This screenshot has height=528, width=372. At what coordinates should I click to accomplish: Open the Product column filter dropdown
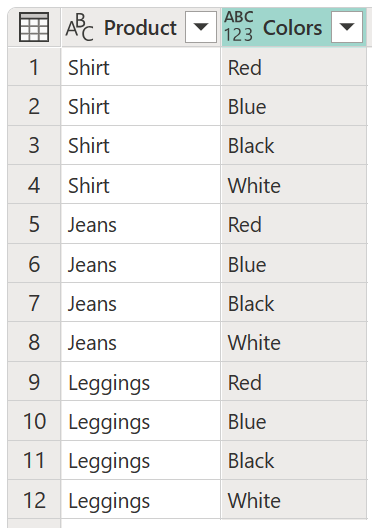tap(201, 27)
